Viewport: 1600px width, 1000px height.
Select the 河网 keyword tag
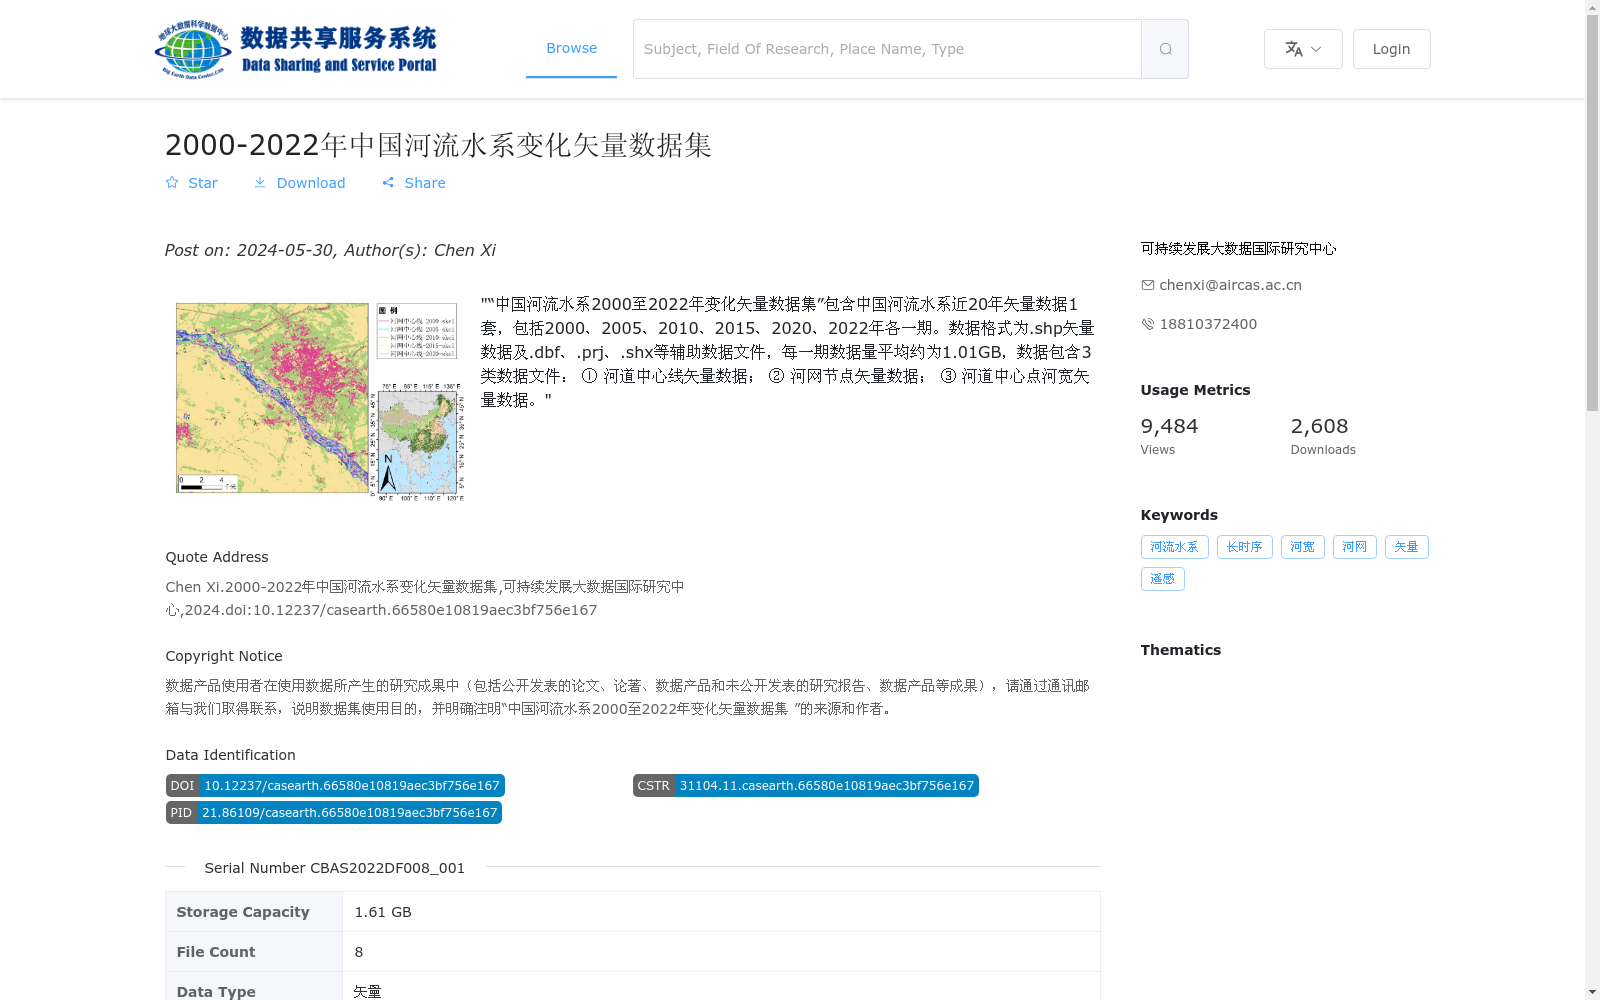click(1354, 547)
